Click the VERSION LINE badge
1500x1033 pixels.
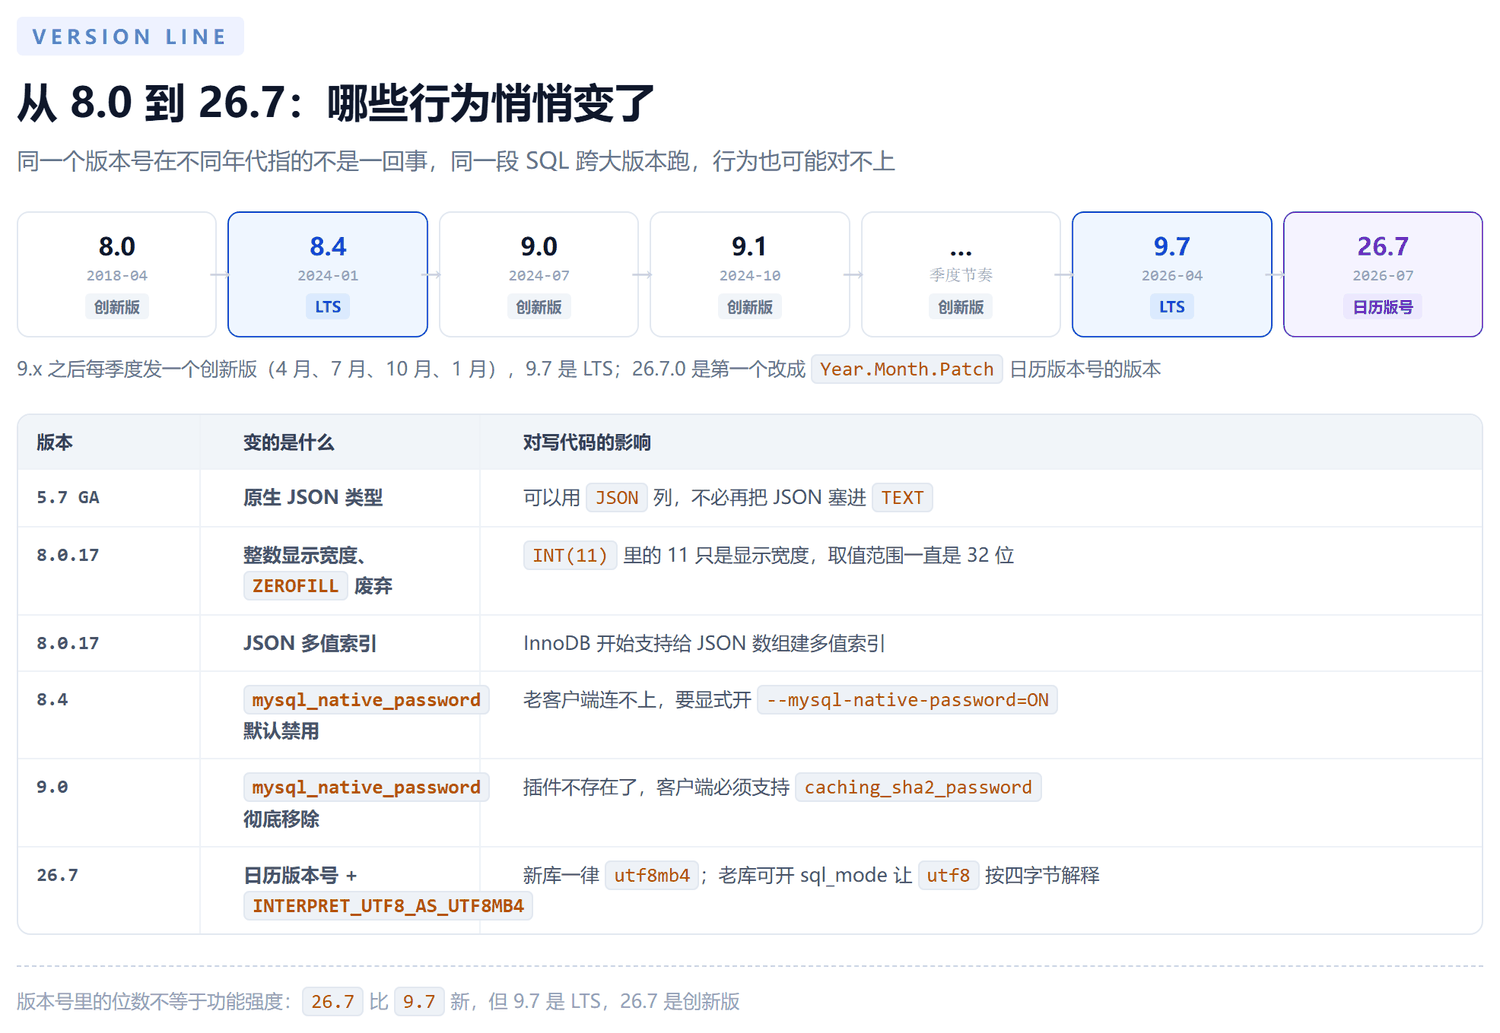tap(130, 36)
